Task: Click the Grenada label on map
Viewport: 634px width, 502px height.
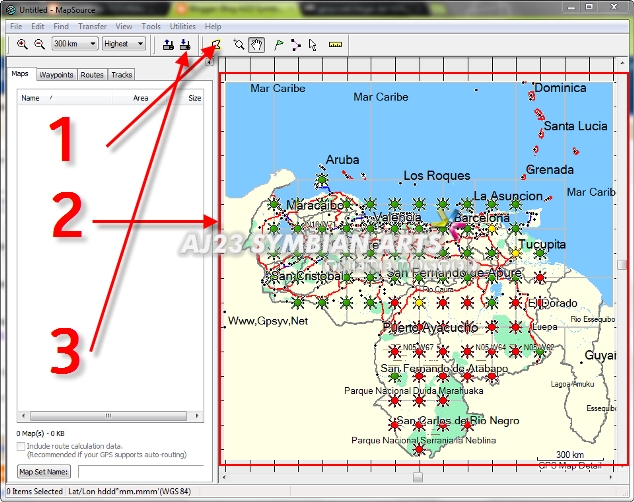Action: (x=550, y=169)
